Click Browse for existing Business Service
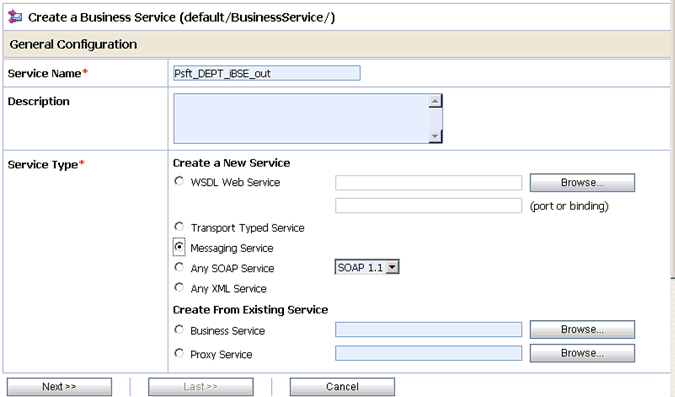The image size is (675, 397). coord(582,329)
